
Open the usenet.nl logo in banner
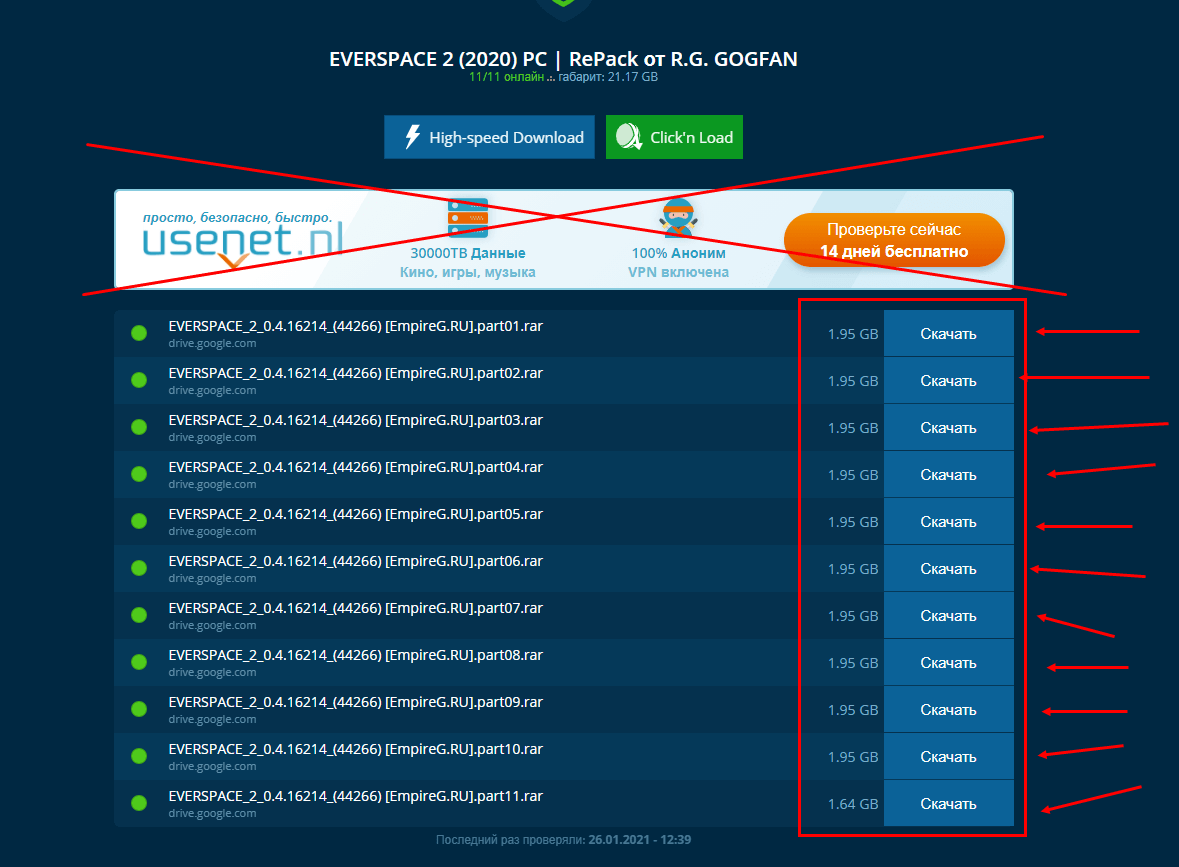pos(242,240)
